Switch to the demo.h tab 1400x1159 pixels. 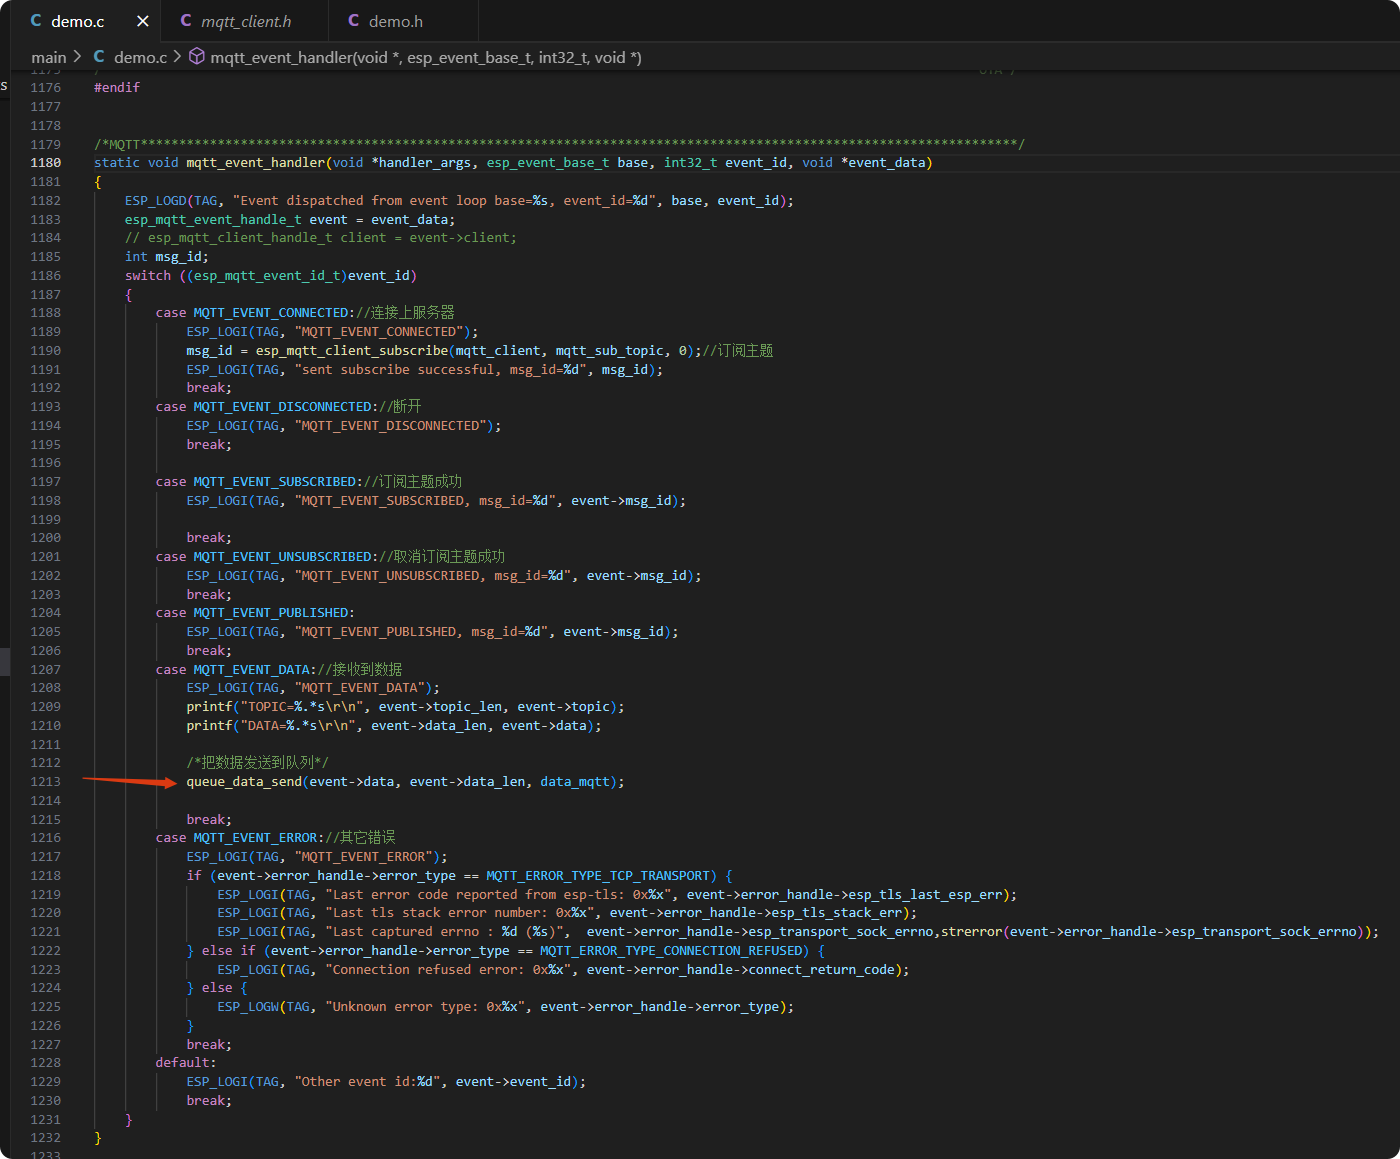click(396, 21)
